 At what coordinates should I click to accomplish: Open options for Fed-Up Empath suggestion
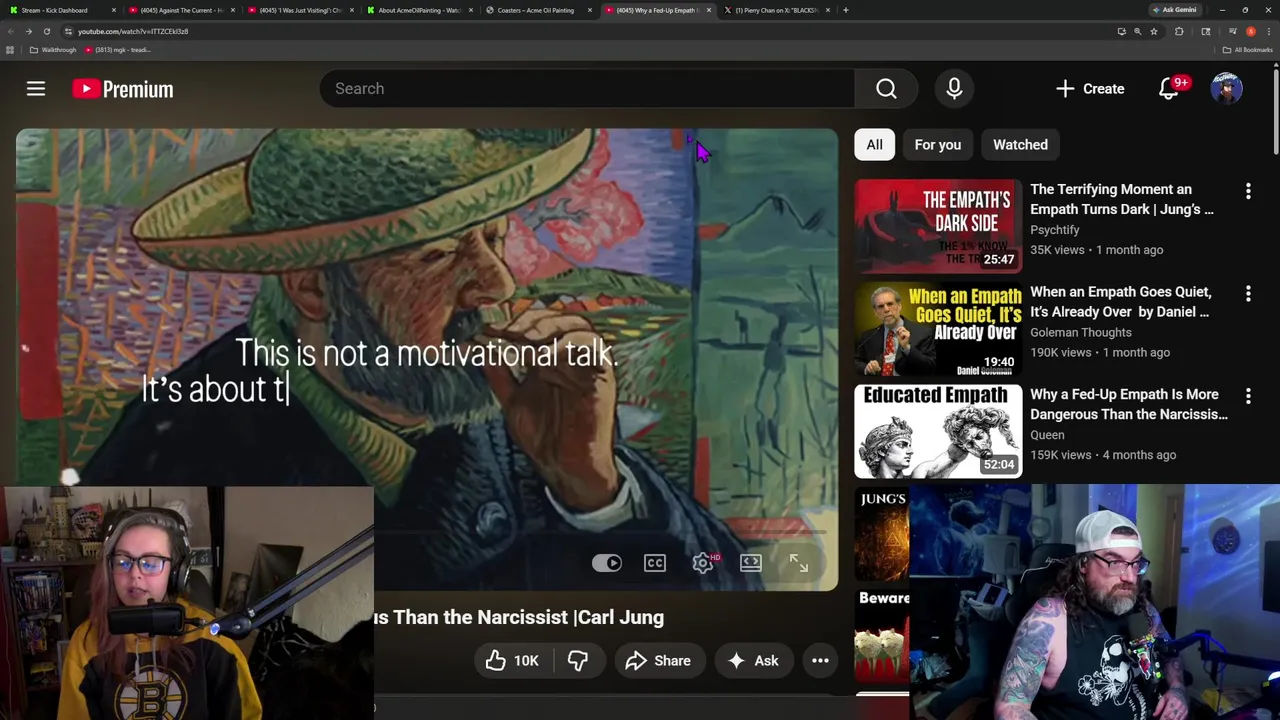coord(1248,396)
